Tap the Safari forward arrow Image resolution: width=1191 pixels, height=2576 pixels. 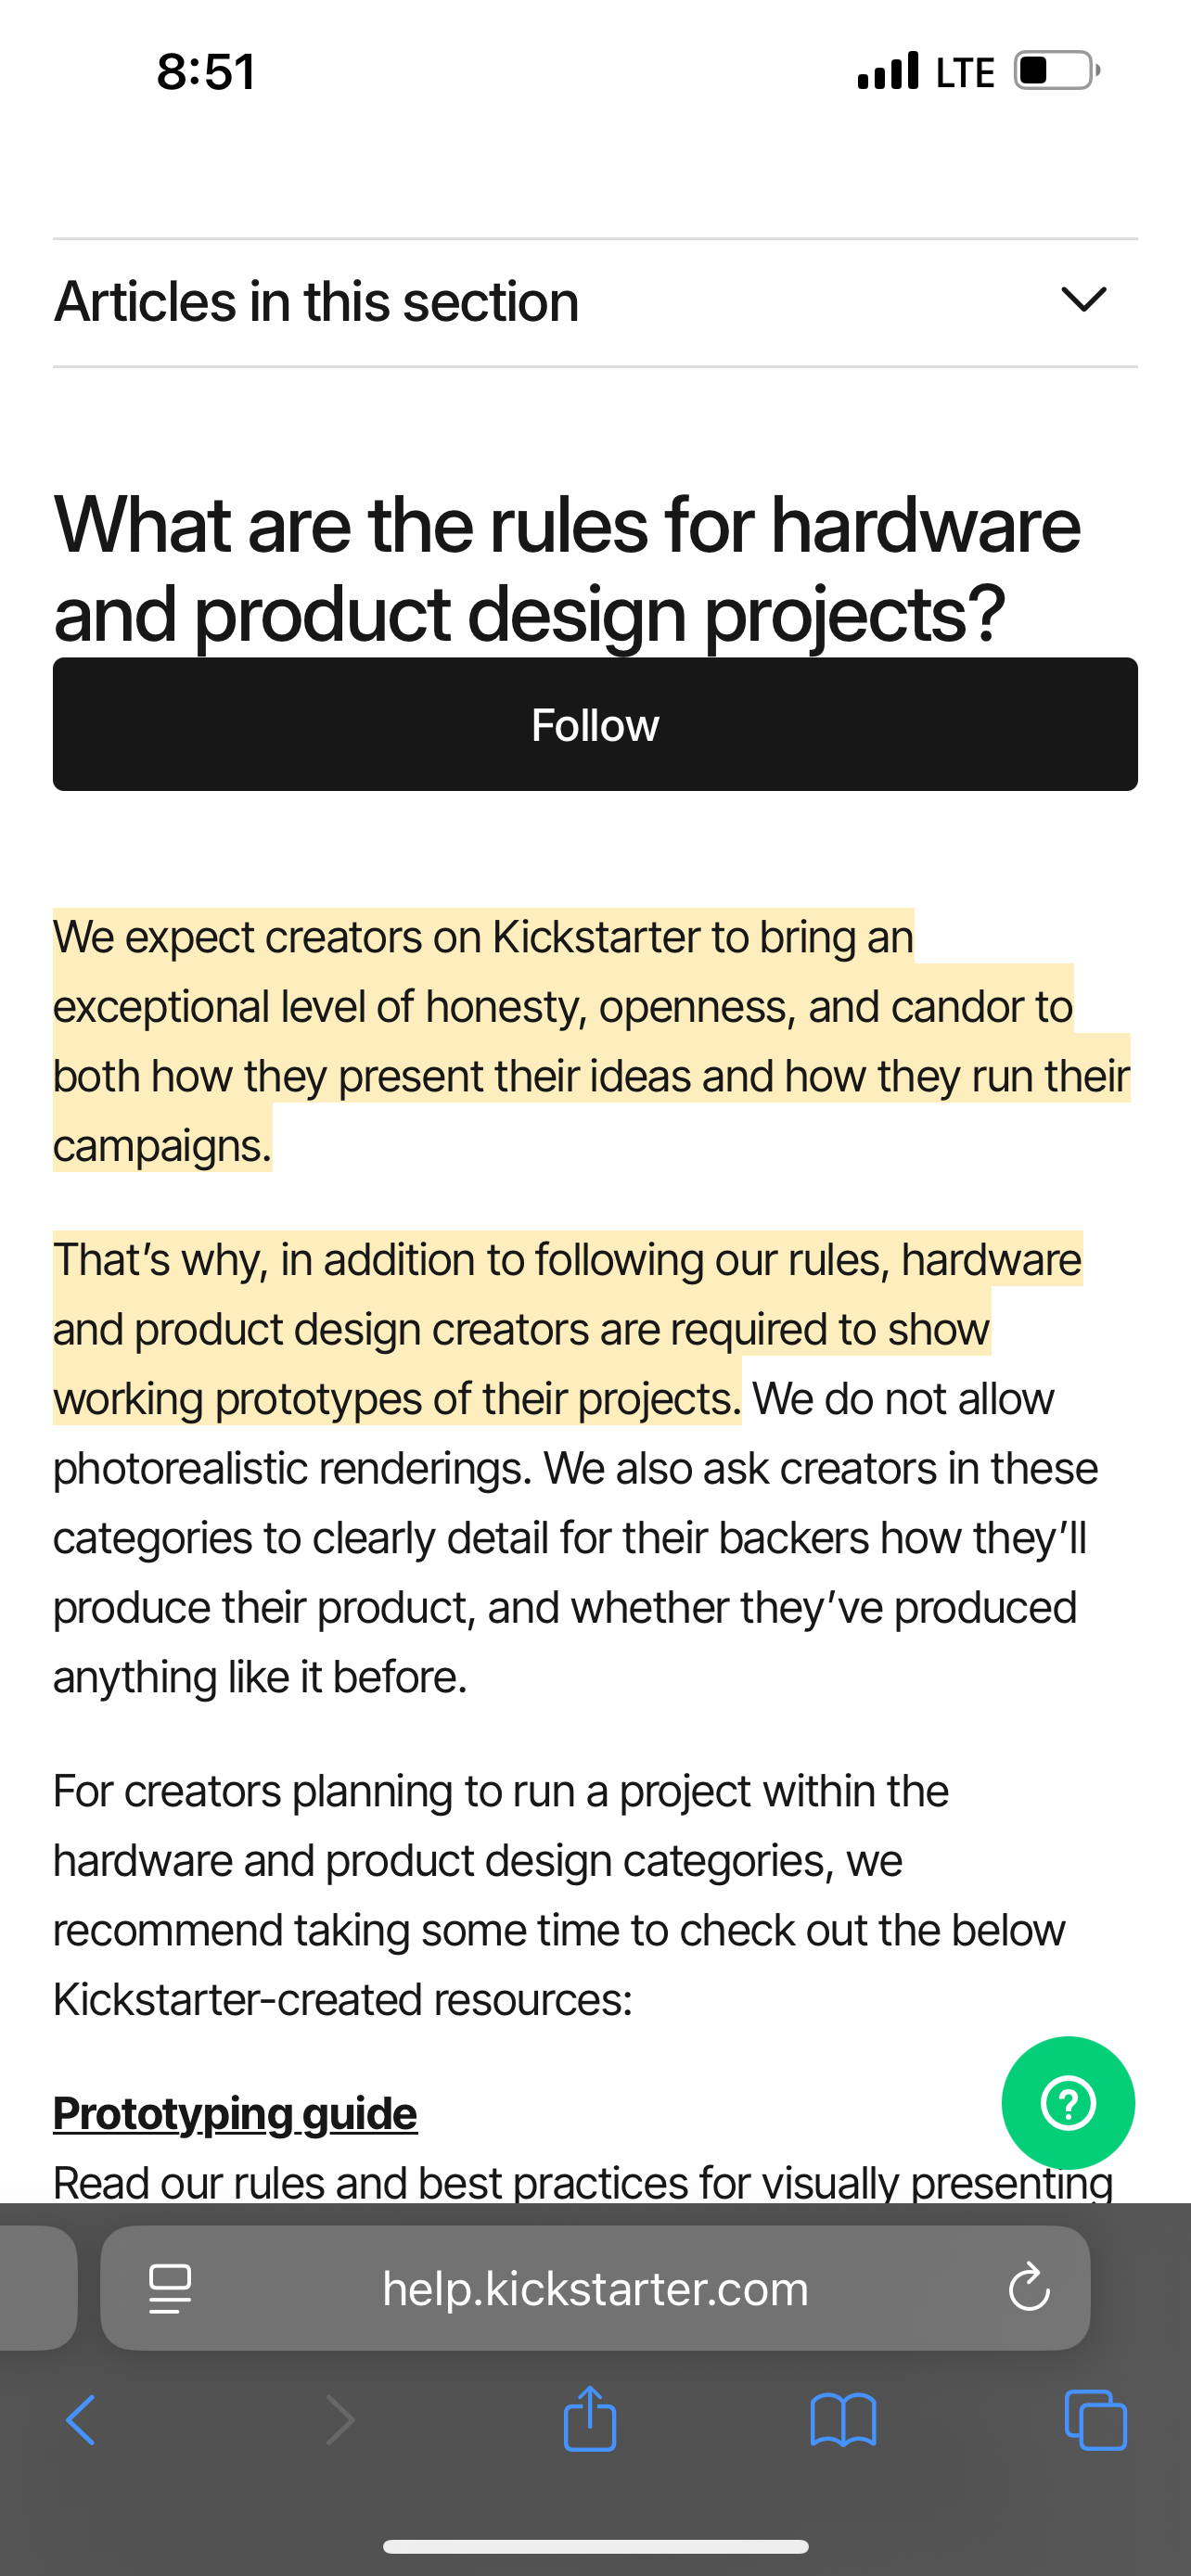(x=340, y=2421)
